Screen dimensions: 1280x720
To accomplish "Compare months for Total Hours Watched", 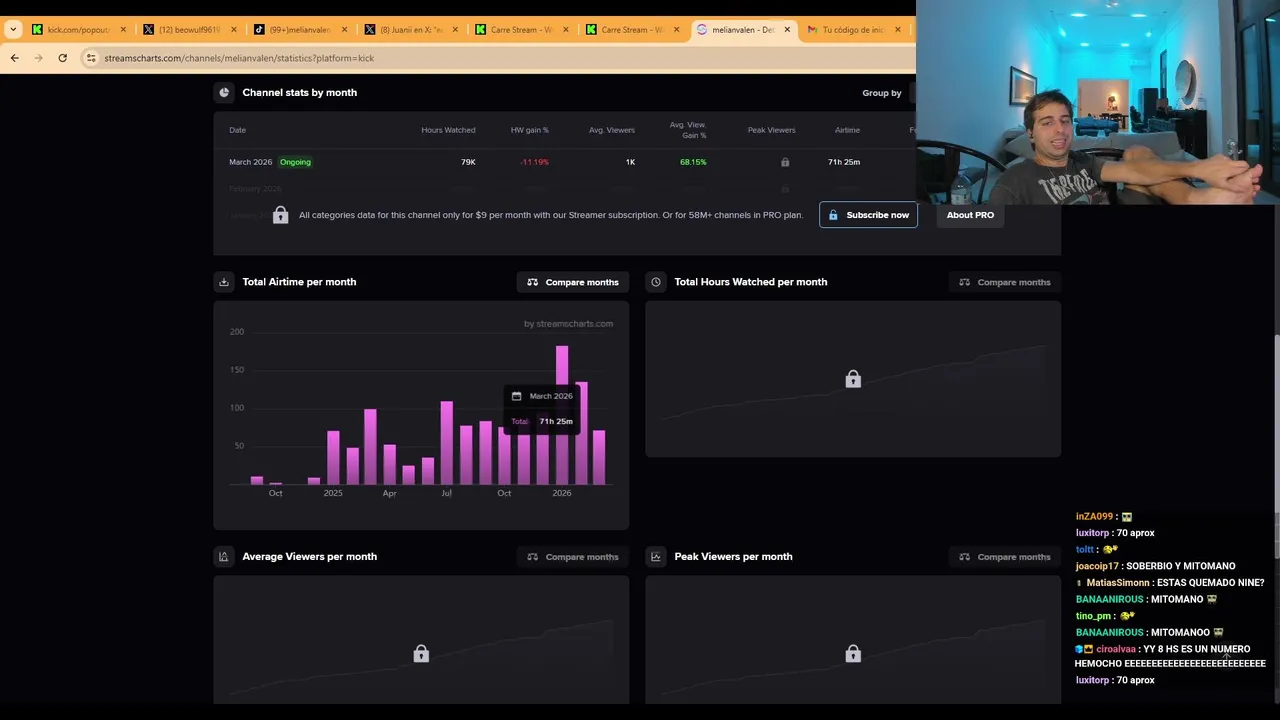I will point(1005,282).
